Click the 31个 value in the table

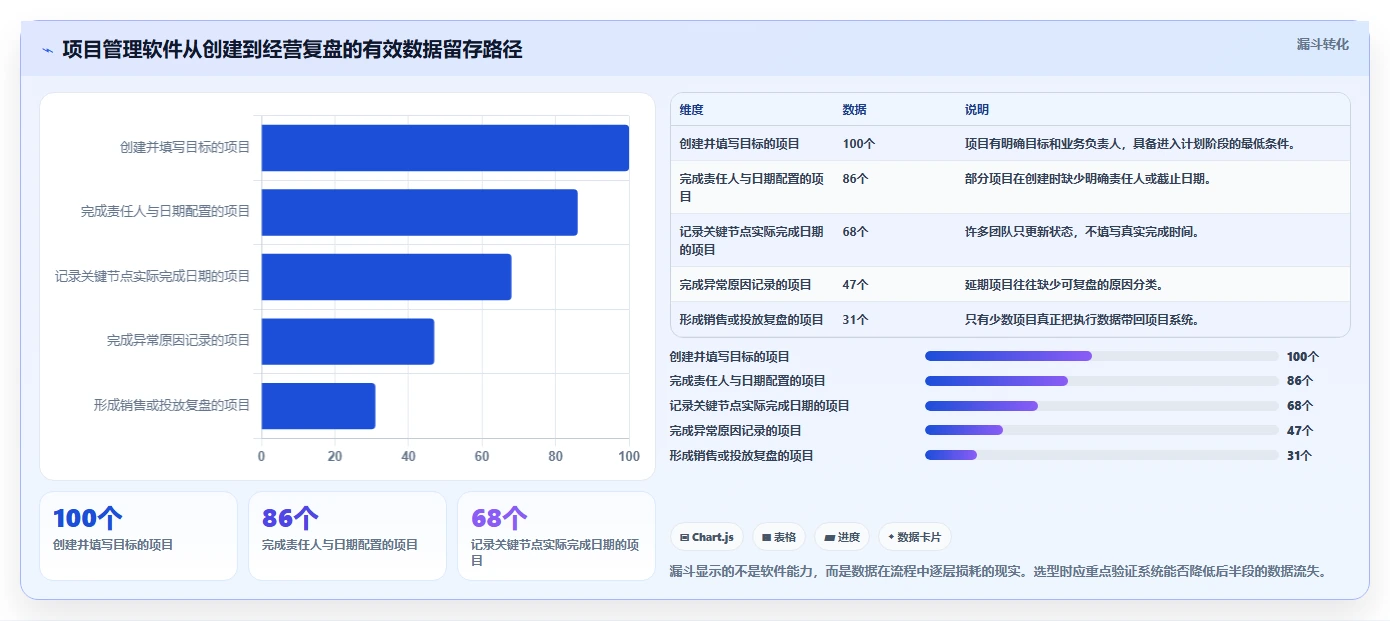point(856,320)
